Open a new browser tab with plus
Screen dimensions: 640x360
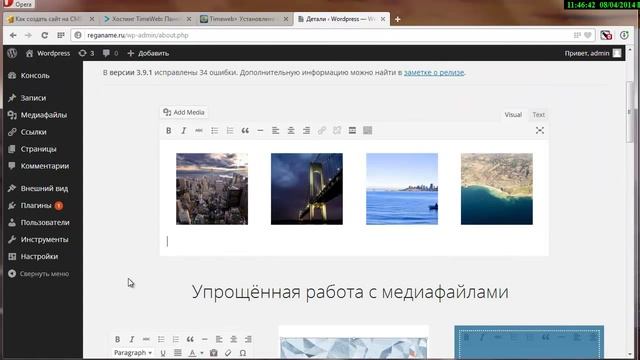click(398, 19)
